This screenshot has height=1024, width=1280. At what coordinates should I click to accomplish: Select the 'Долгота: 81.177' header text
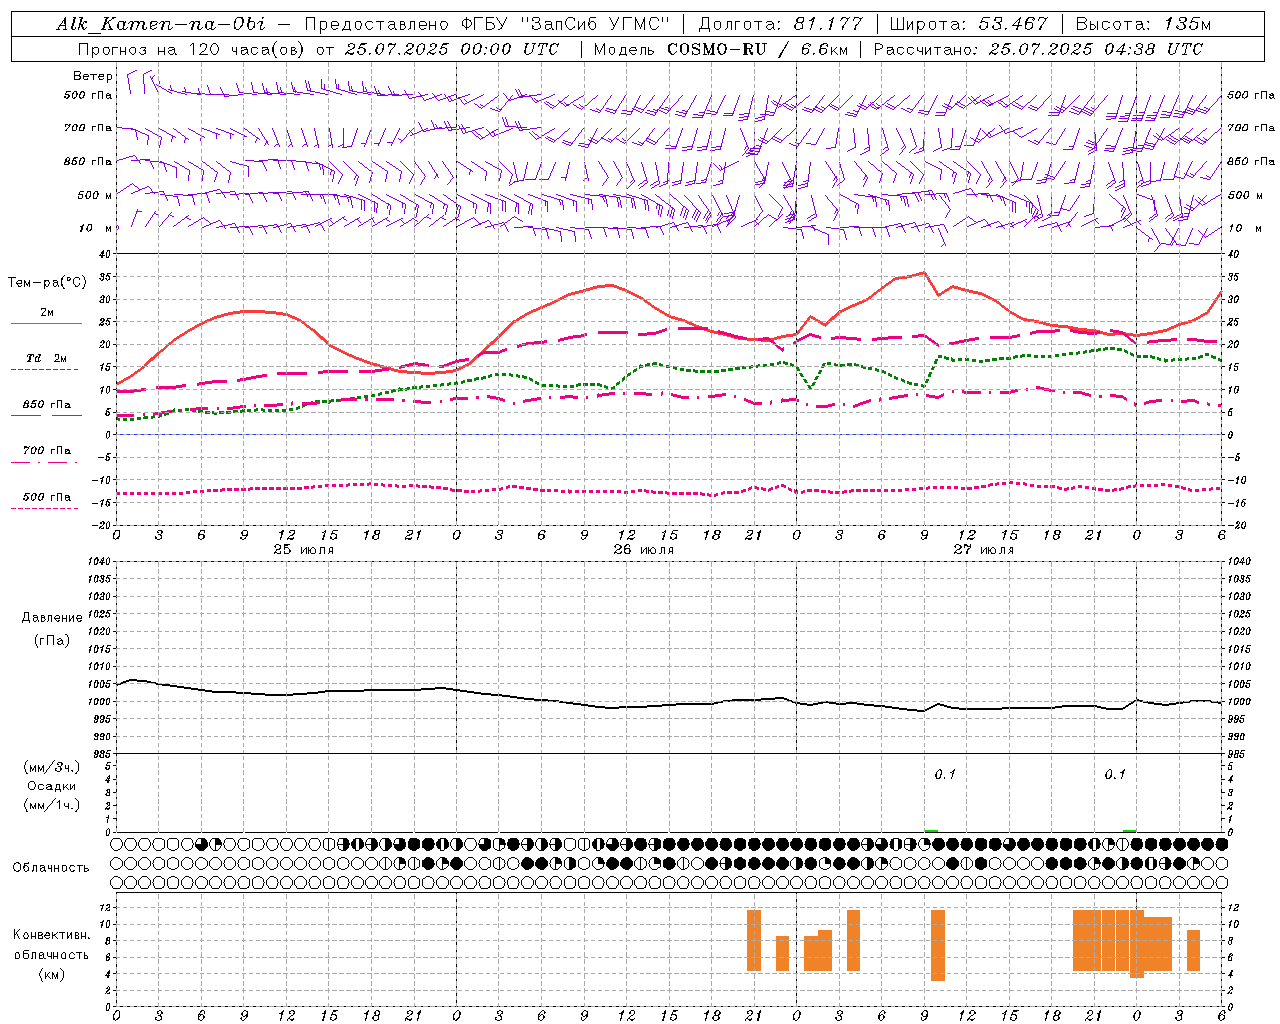[x=780, y=24]
